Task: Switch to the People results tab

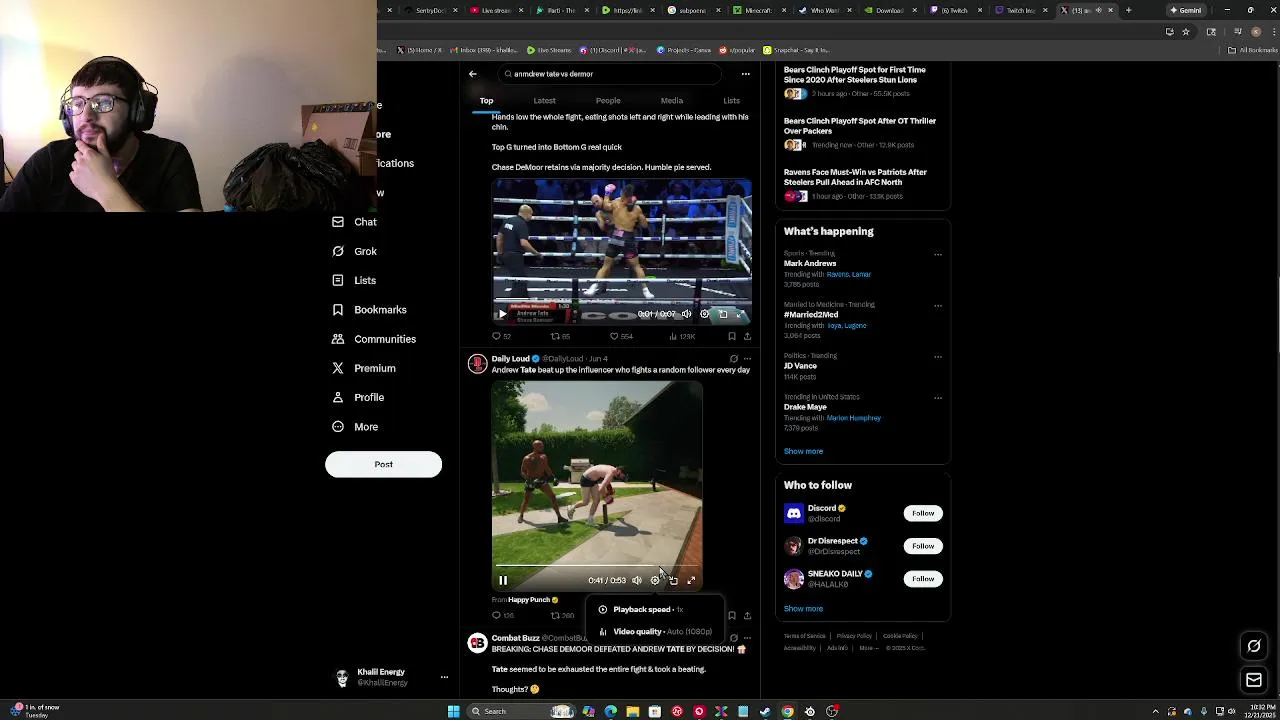Action: pyautogui.click(x=608, y=100)
